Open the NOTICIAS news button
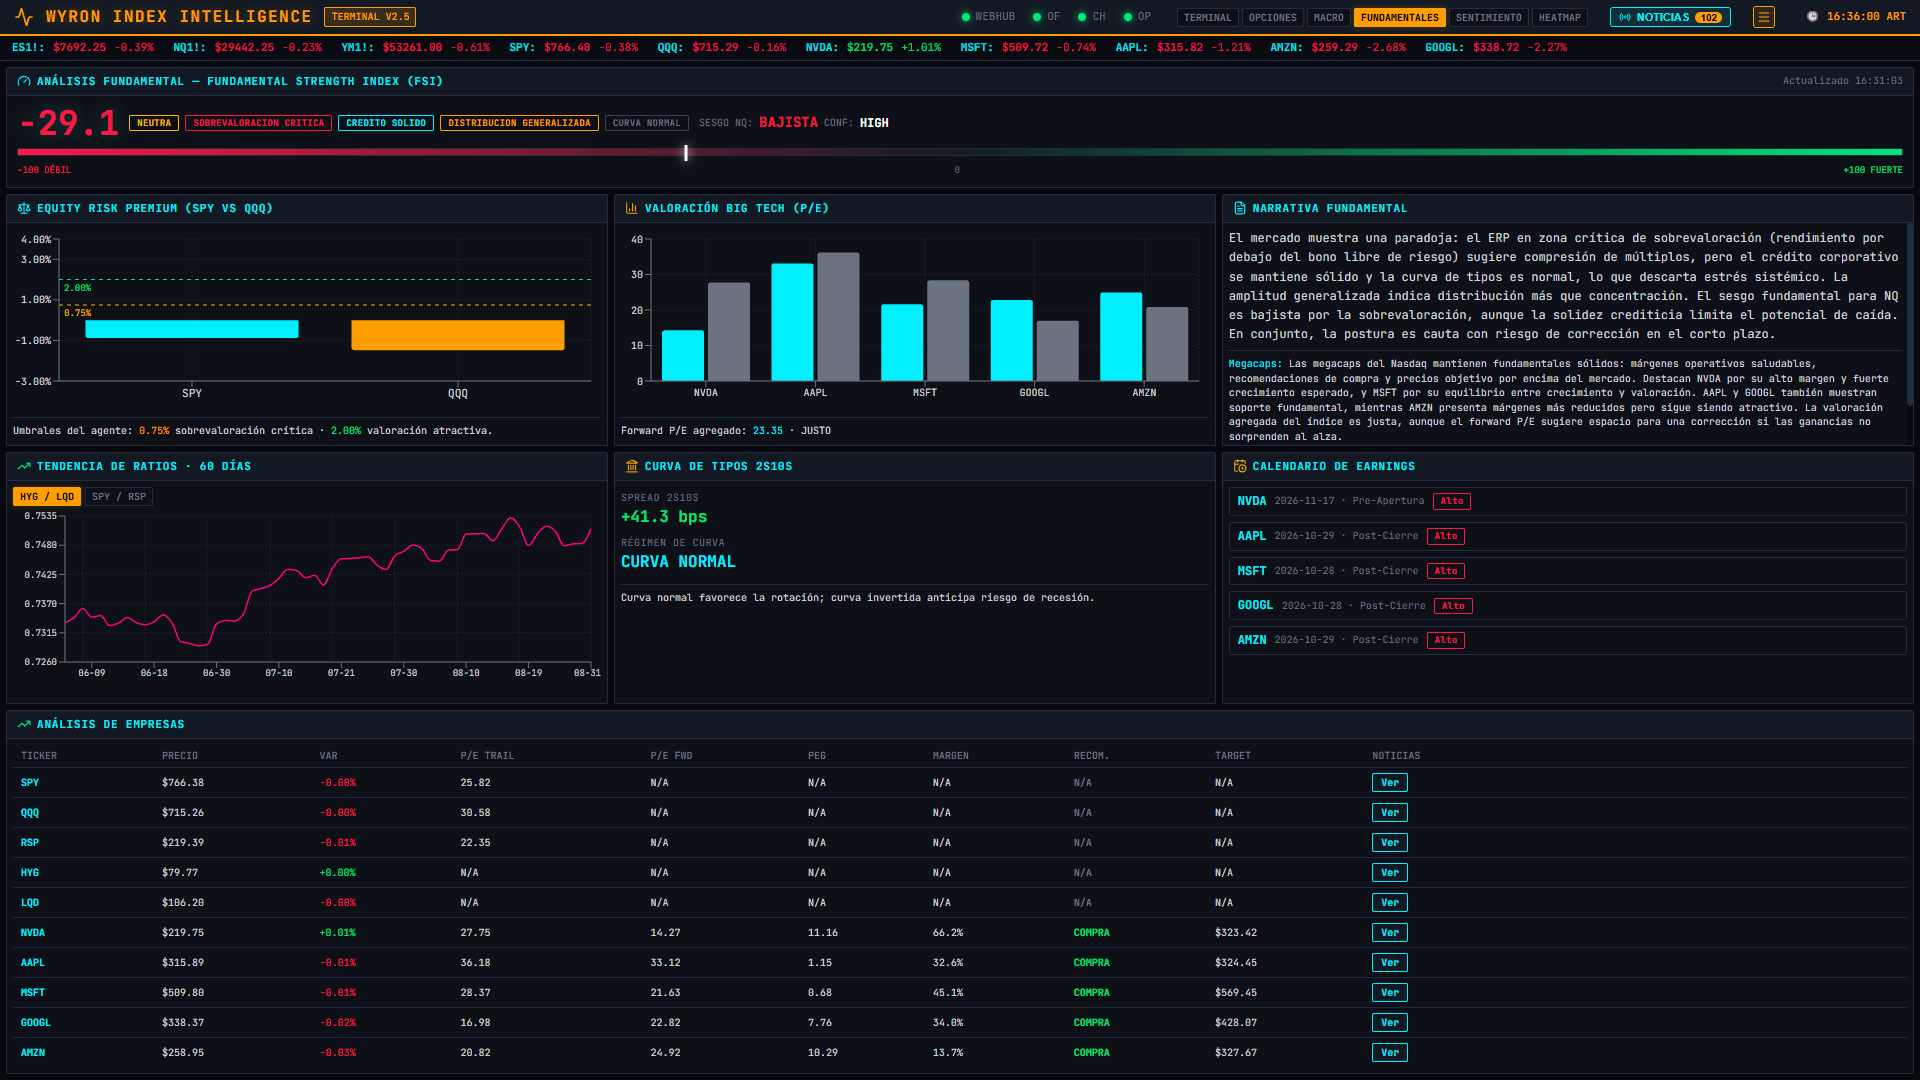 tap(1670, 17)
